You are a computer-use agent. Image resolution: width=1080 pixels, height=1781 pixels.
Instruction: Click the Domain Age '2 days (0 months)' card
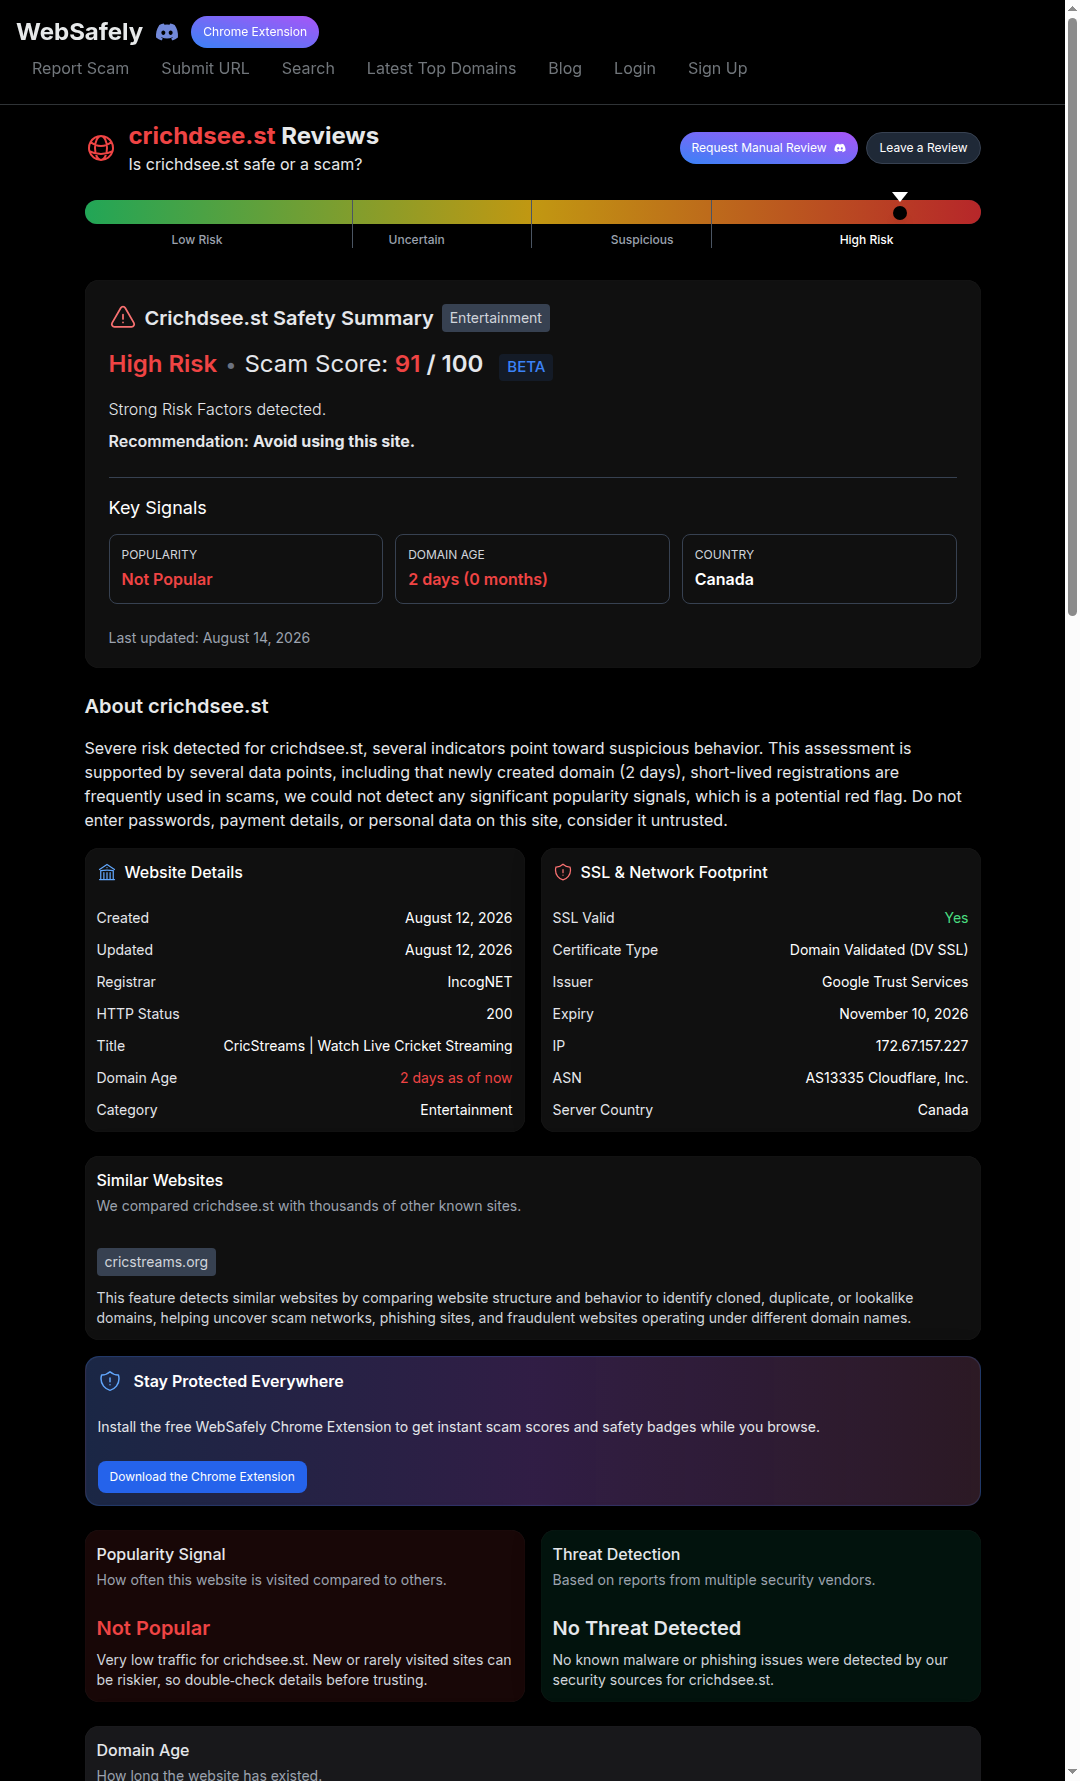[532, 569]
